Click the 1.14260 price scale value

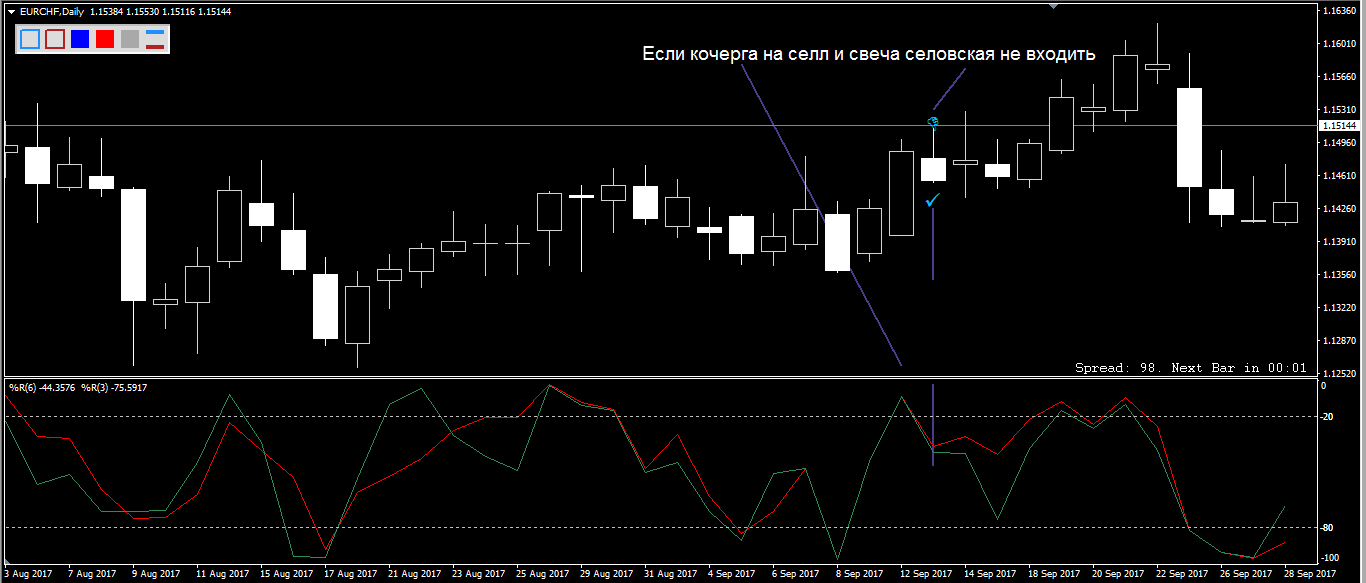[1338, 209]
